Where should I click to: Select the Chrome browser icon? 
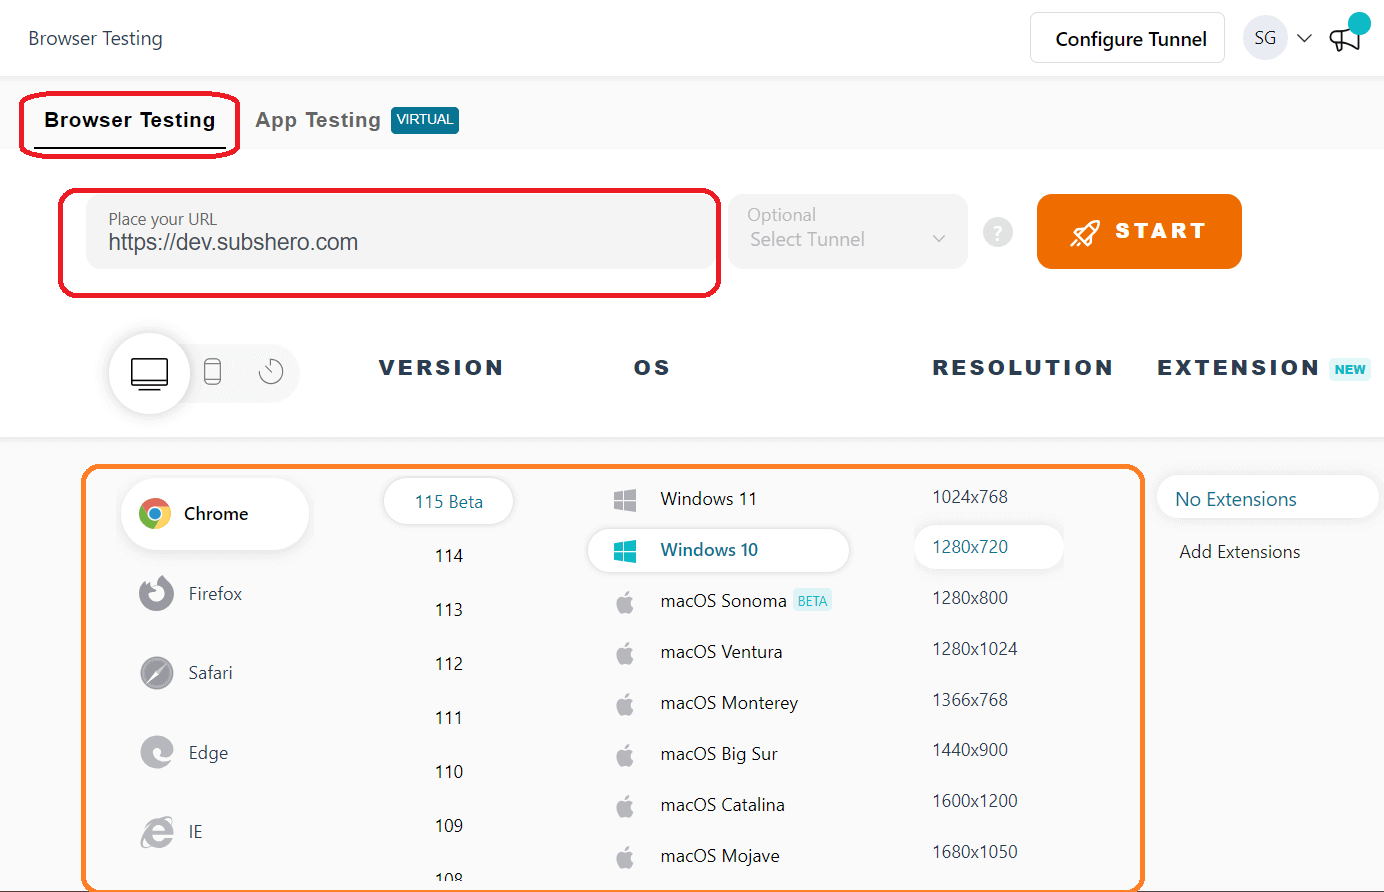[155, 514]
